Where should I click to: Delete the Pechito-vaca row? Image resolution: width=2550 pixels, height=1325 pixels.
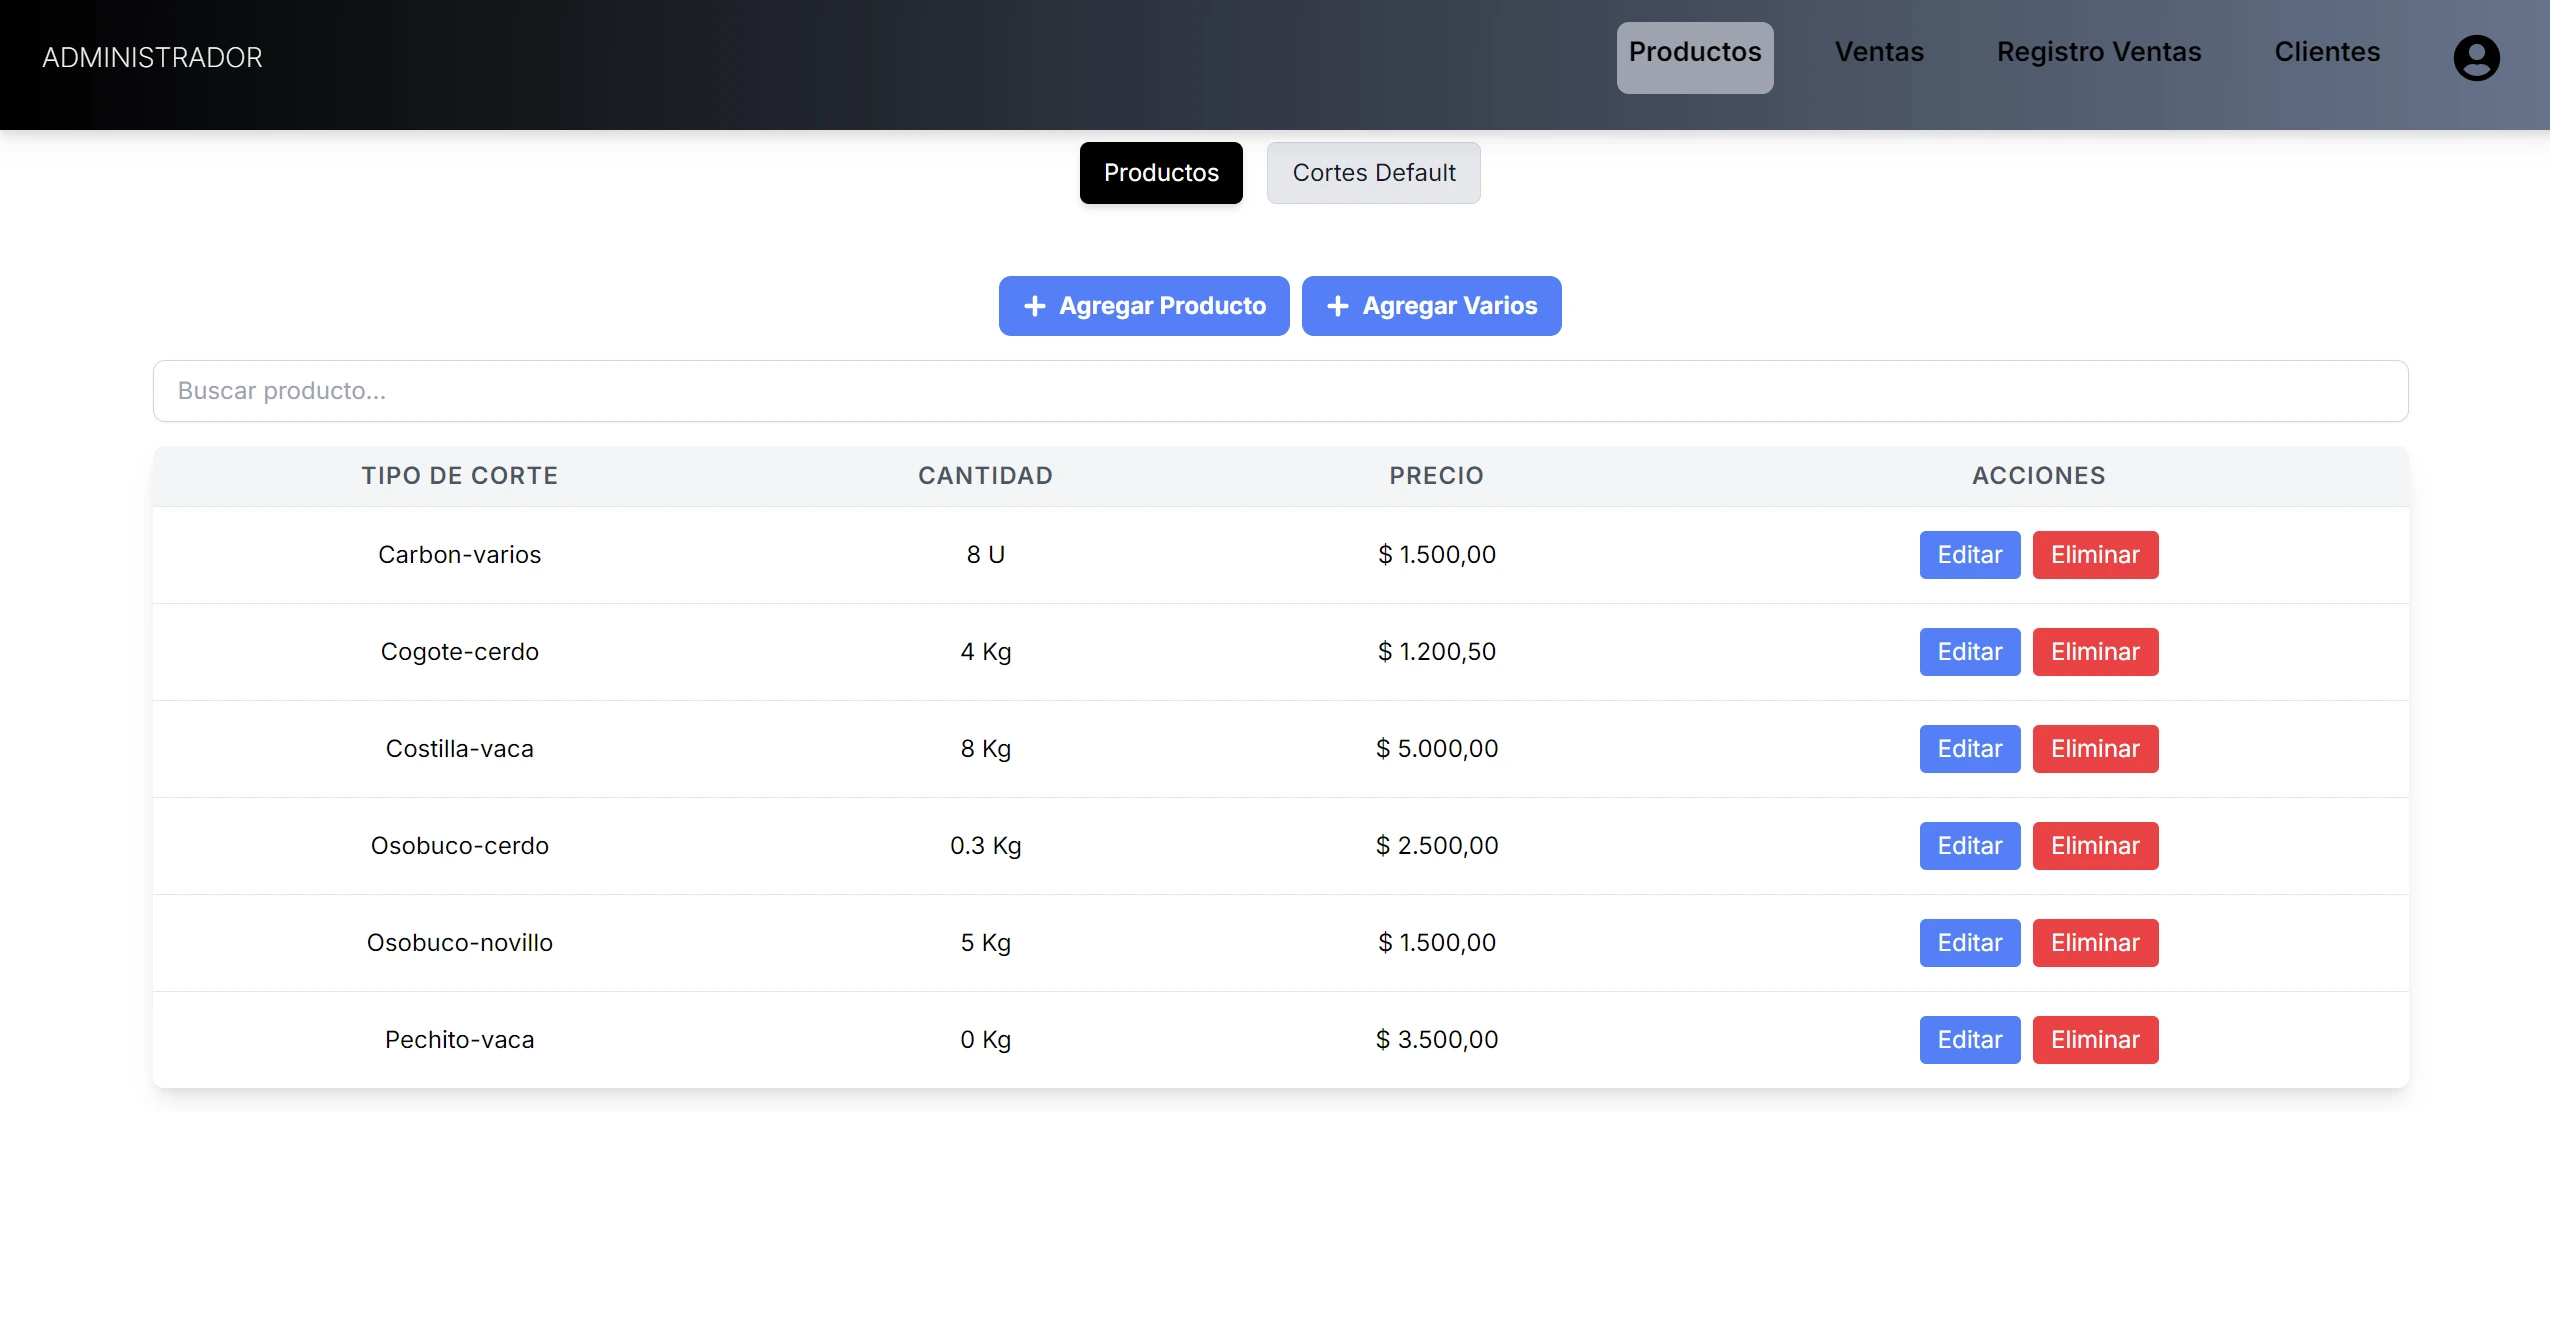[x=2095, y=1040]
